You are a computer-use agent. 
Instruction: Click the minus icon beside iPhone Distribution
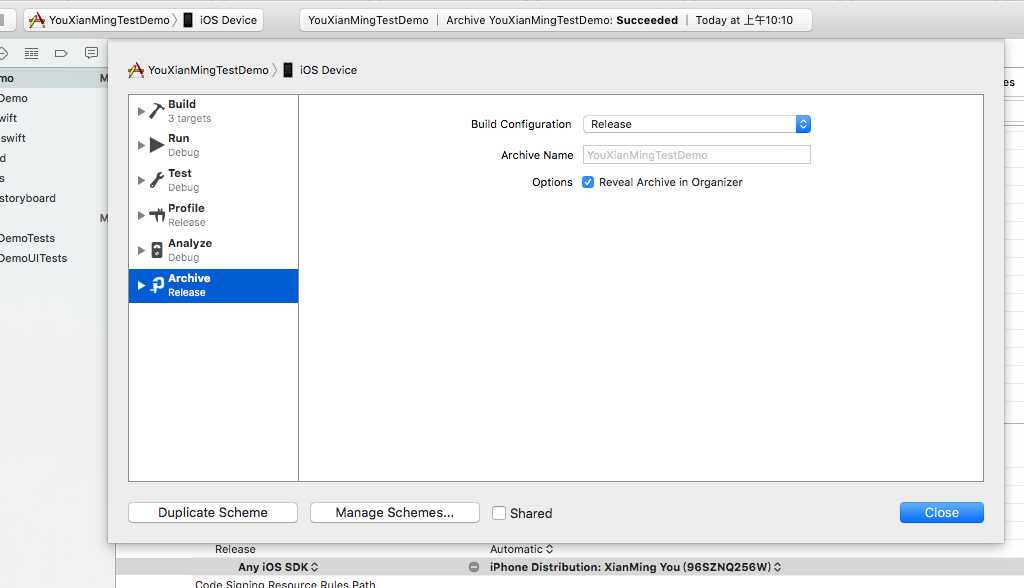coord(474,567)
